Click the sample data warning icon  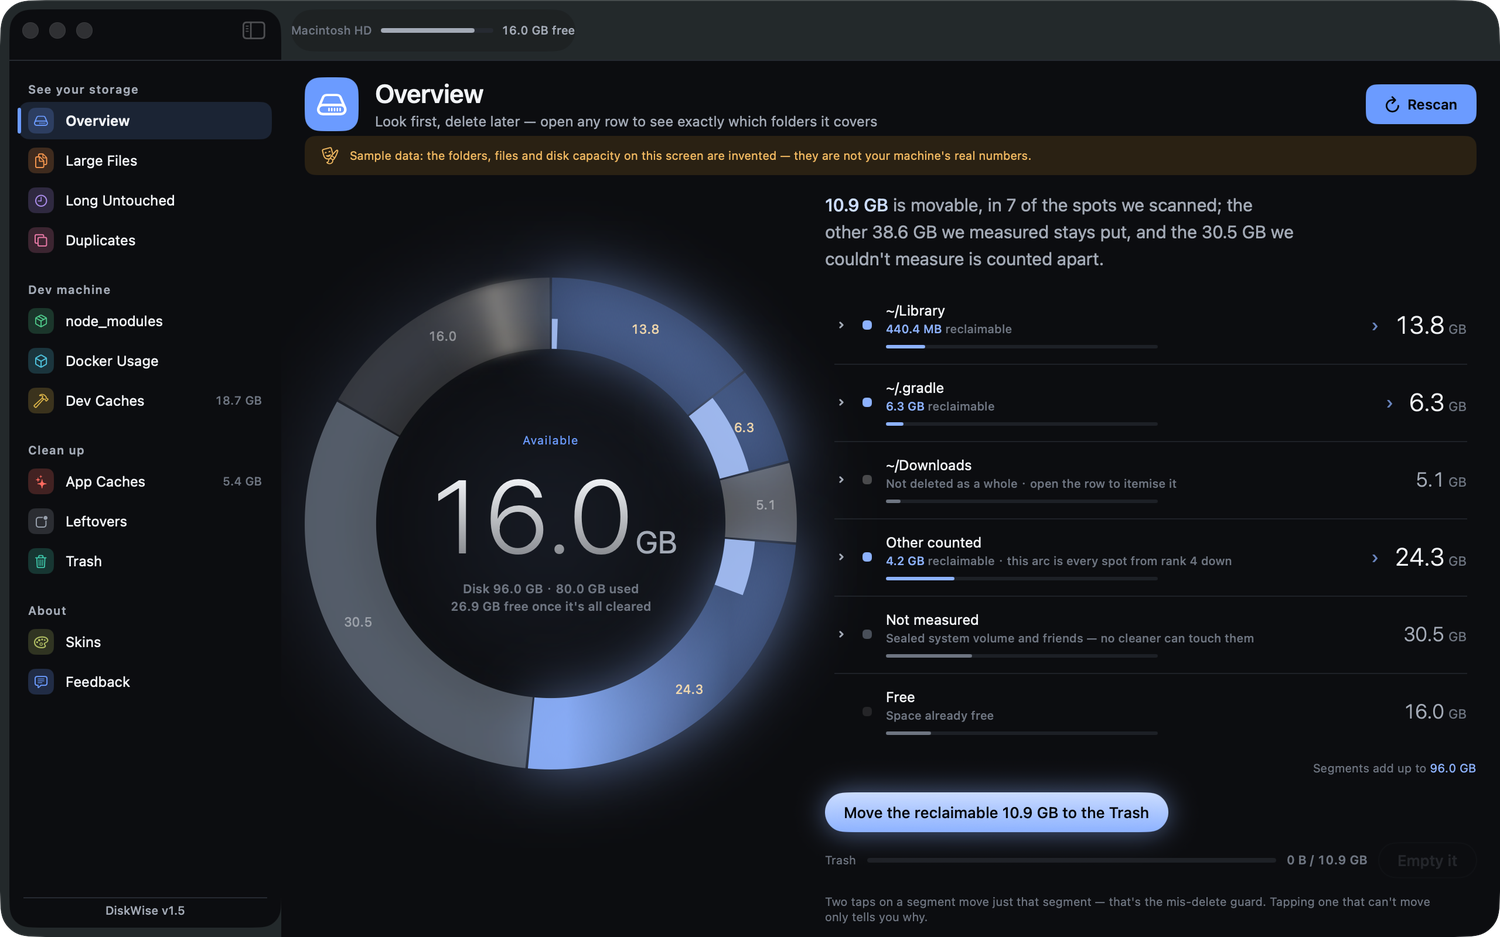point(329,156)
